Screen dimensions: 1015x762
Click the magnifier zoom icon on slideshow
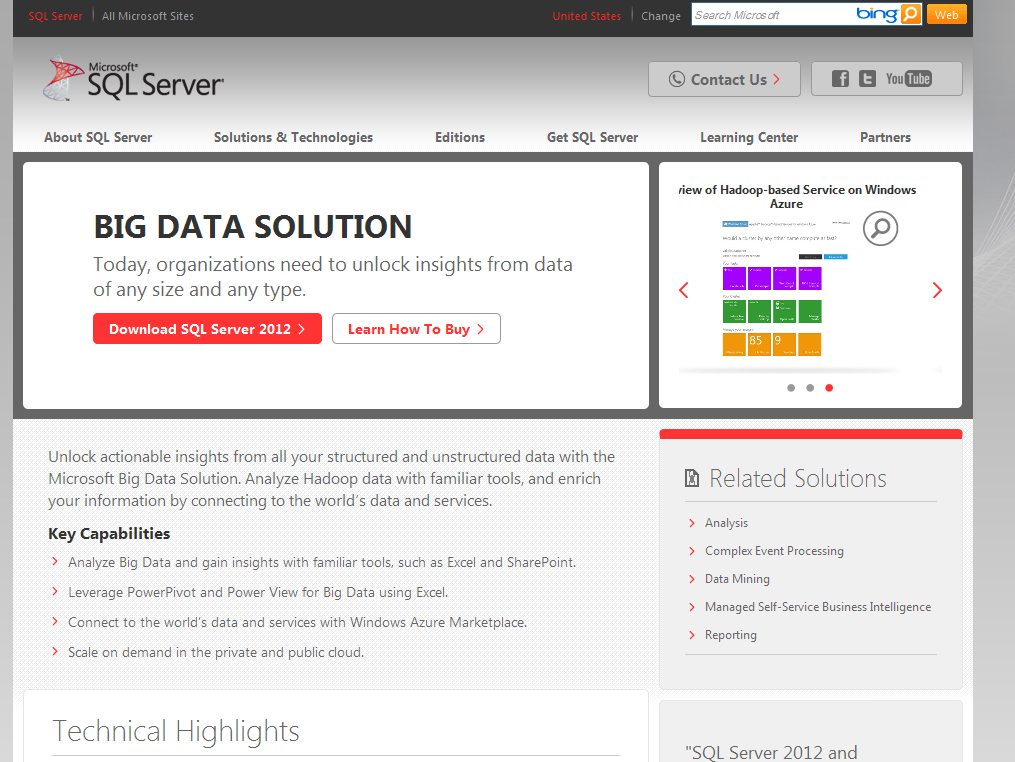click(x=880, y=229)
